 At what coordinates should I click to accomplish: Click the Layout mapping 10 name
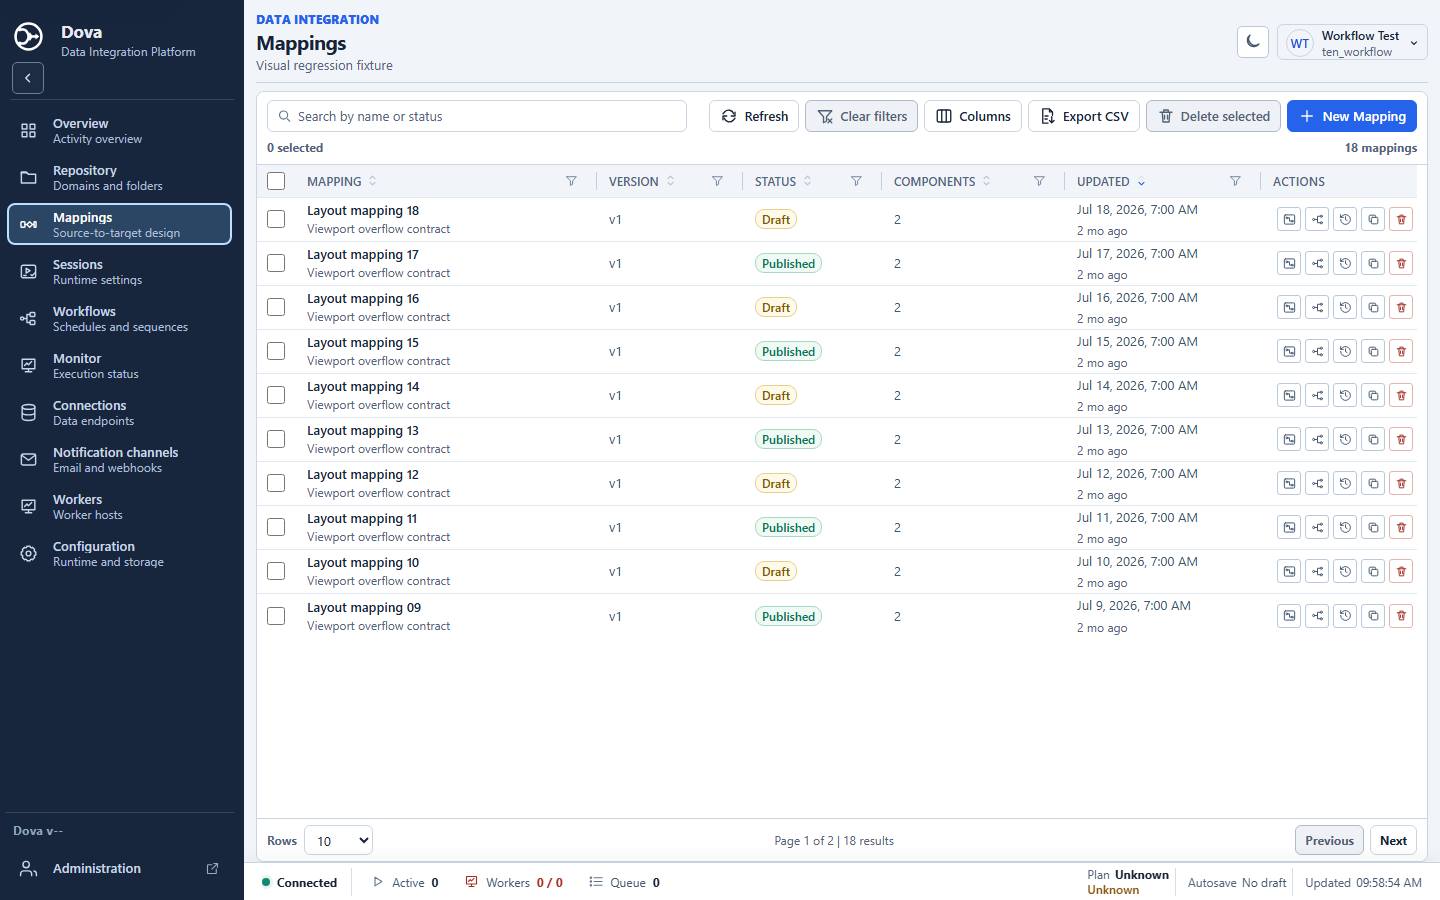point(363,563)
